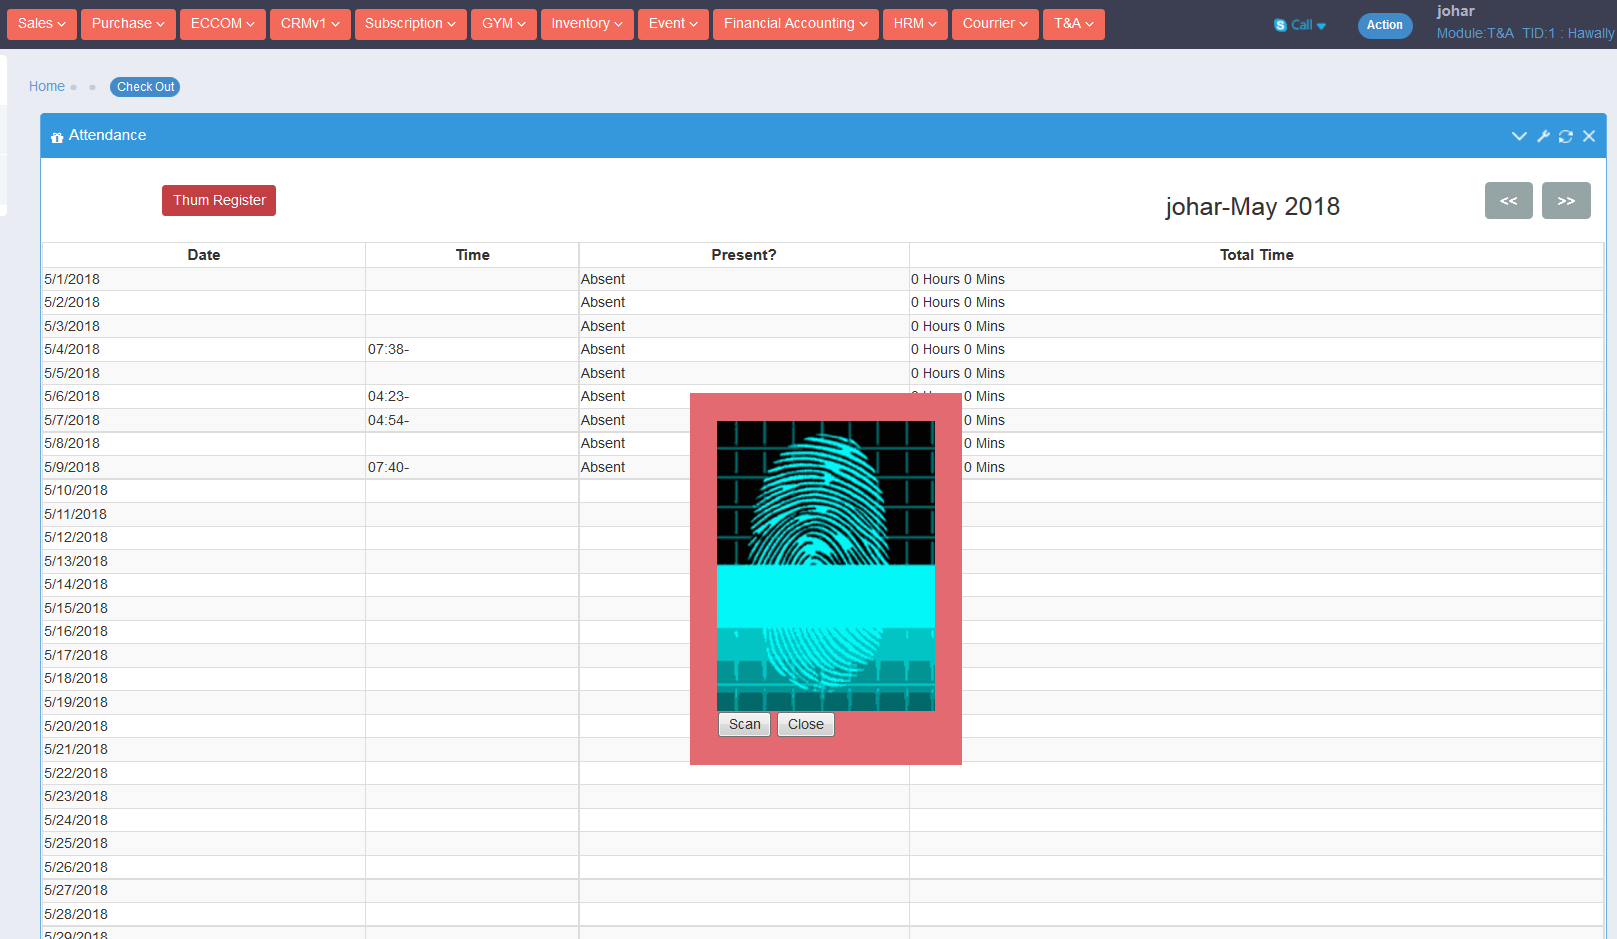Screen dimensions: 1617x939
Task: Expand the Financial Accounting menu
Action: 795,24
